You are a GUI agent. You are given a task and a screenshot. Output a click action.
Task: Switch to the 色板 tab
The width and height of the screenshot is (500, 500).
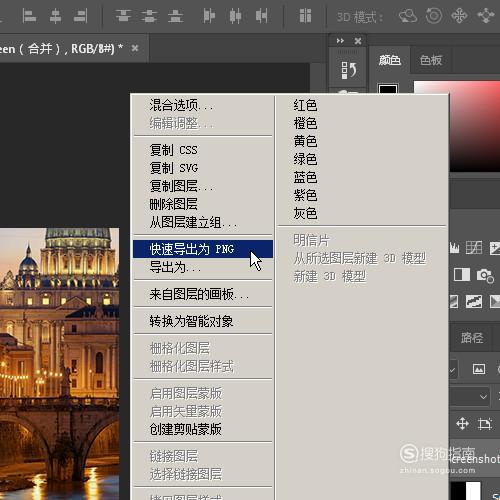pyautogui.click(x=431, y=60)
